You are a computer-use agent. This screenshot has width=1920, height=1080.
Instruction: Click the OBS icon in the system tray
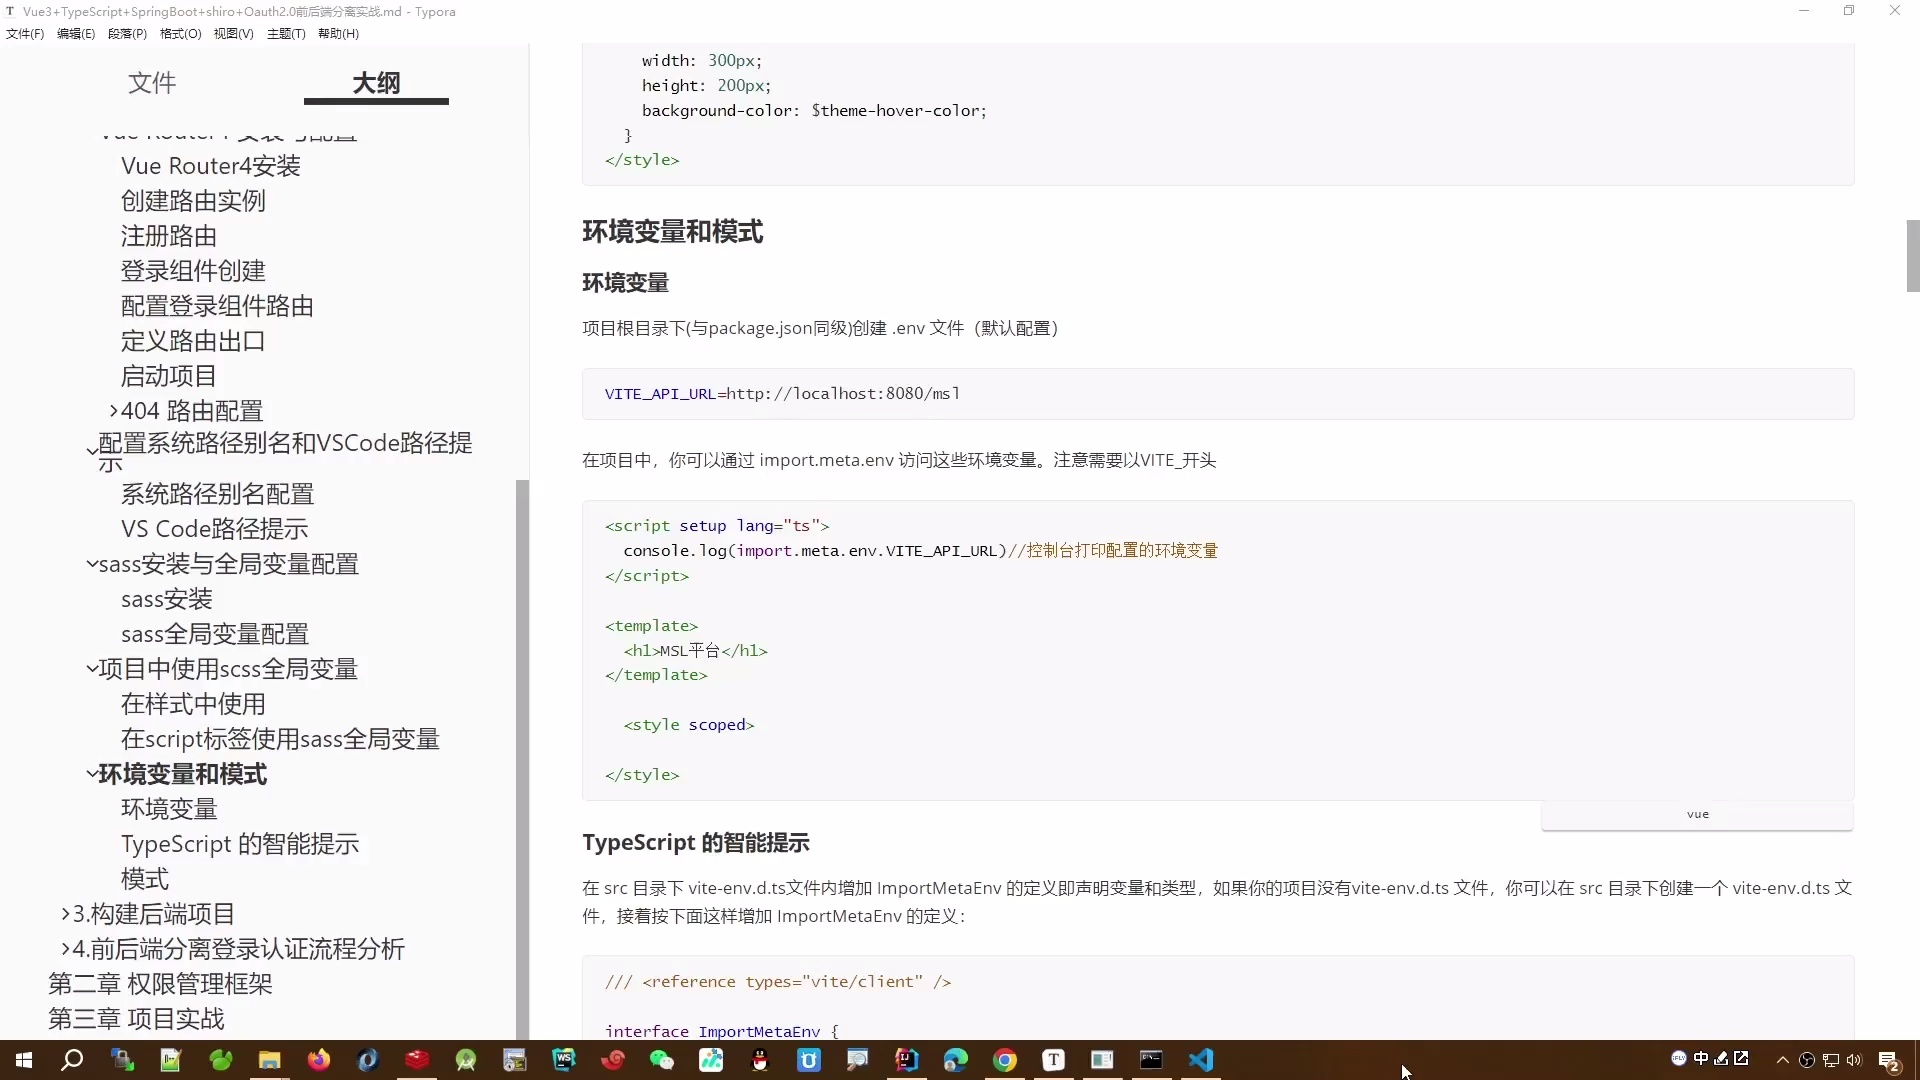click(x=1807, y=1060)
